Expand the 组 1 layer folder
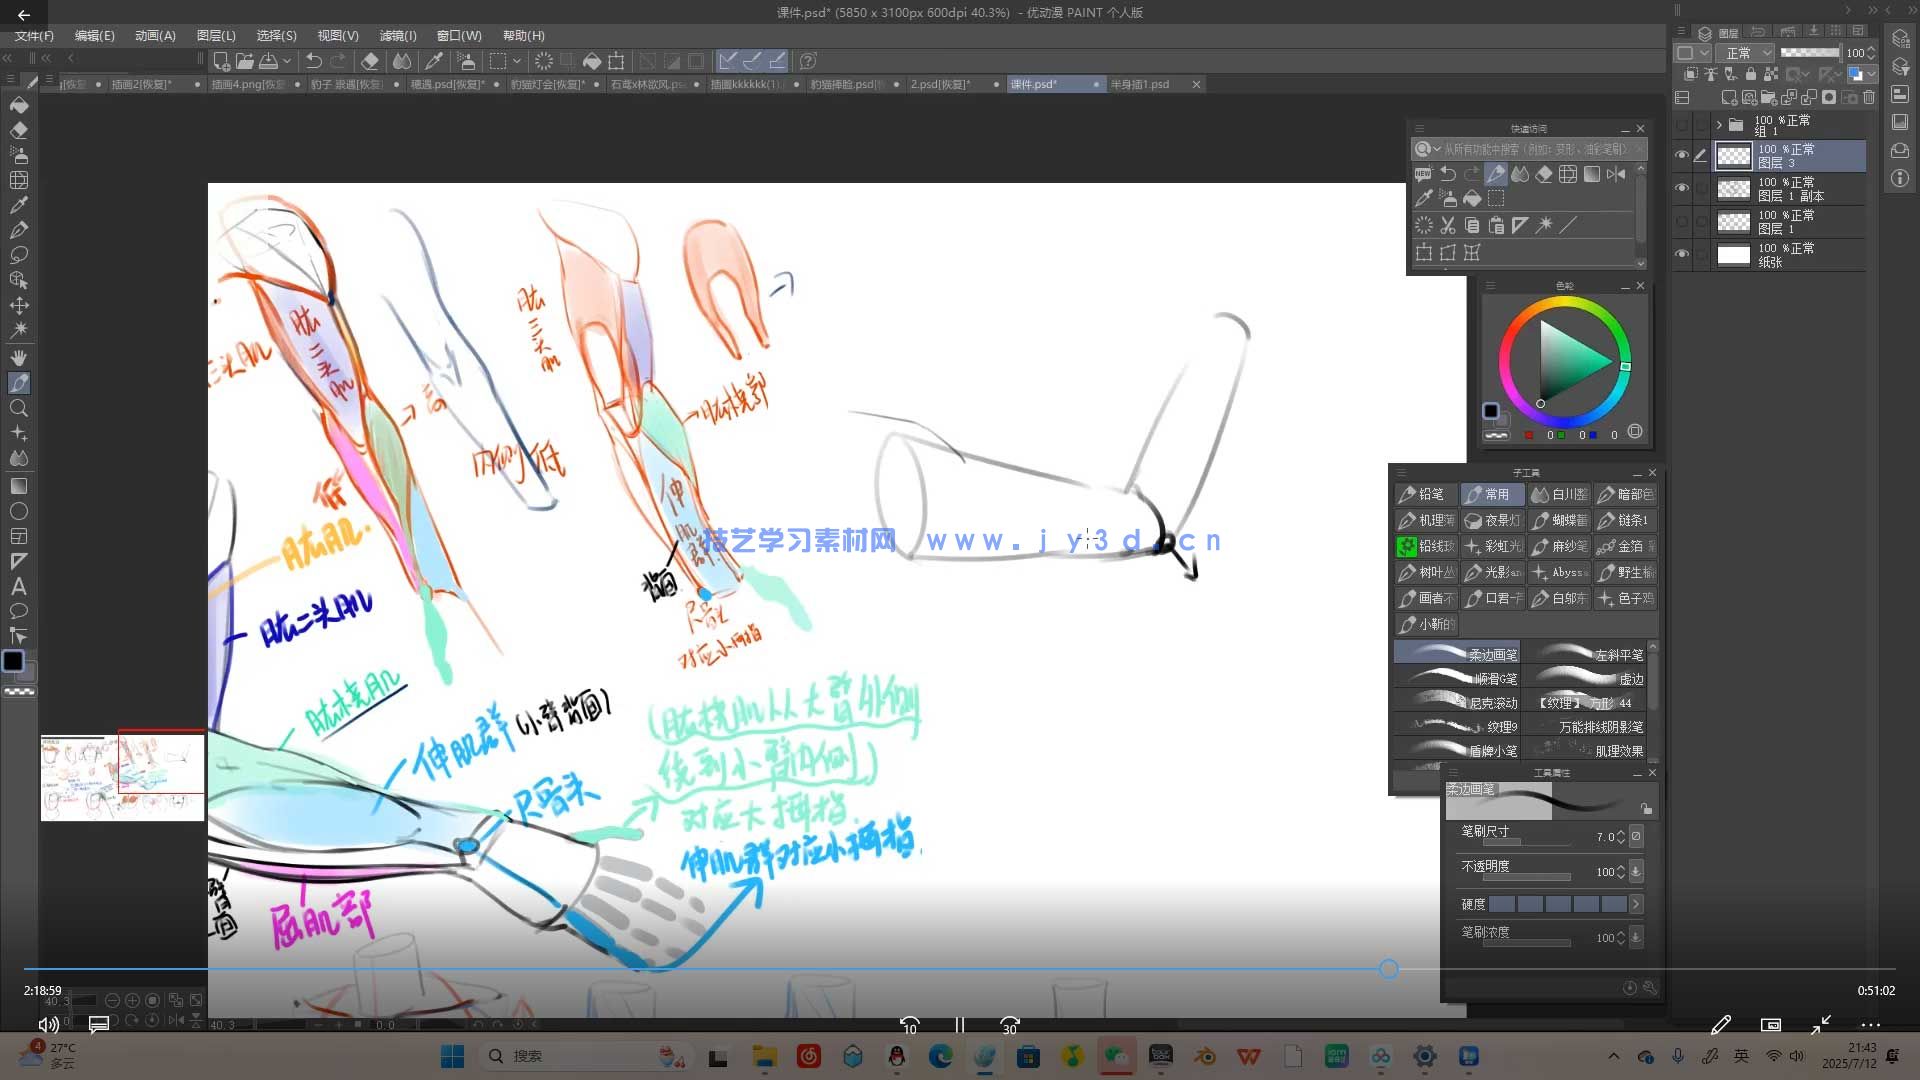This screenshot has height=1080, width=1920. 1719,125
